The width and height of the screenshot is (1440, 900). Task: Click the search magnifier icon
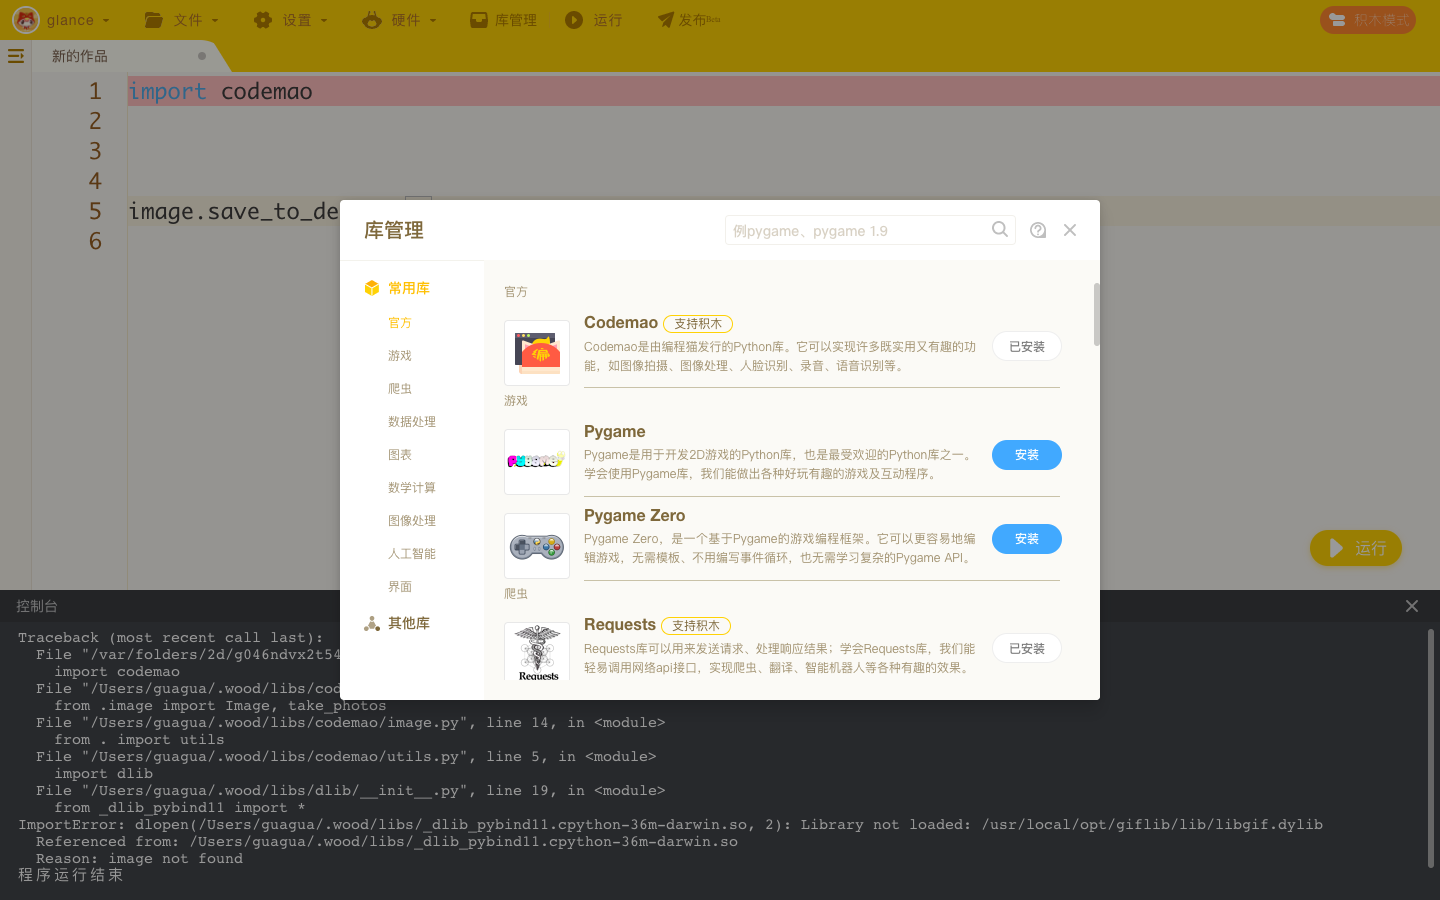pos(1000,230)
